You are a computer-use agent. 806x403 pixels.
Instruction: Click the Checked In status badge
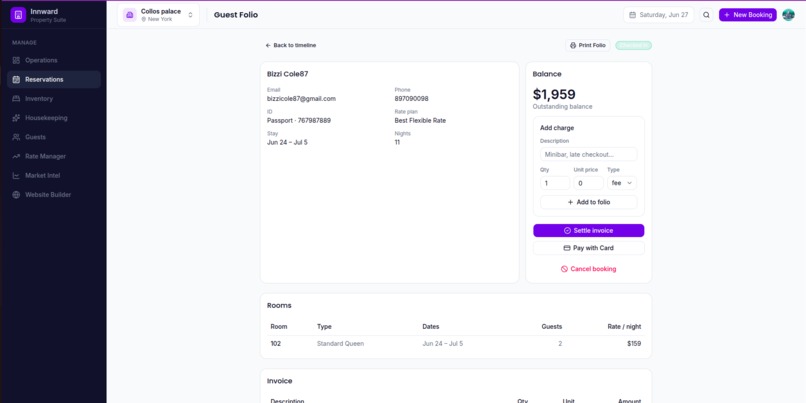coord(633,45)
